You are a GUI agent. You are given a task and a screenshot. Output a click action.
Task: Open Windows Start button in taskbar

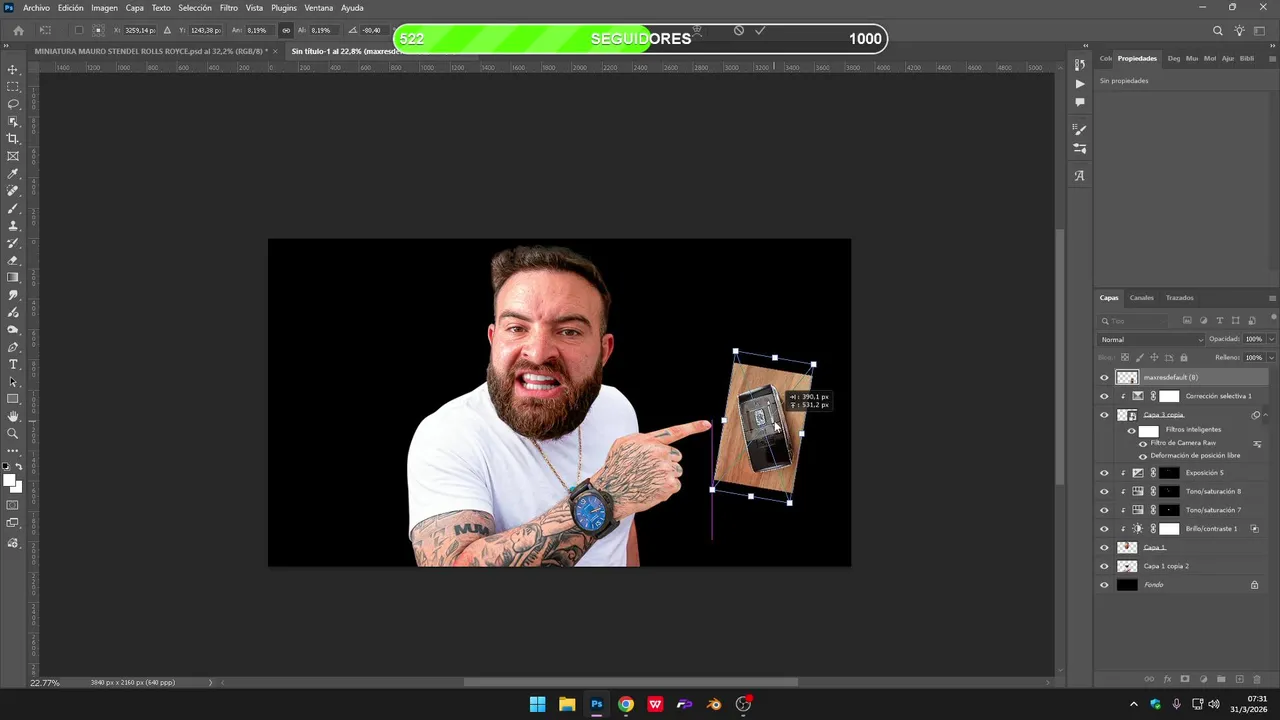tap(537, 704)
